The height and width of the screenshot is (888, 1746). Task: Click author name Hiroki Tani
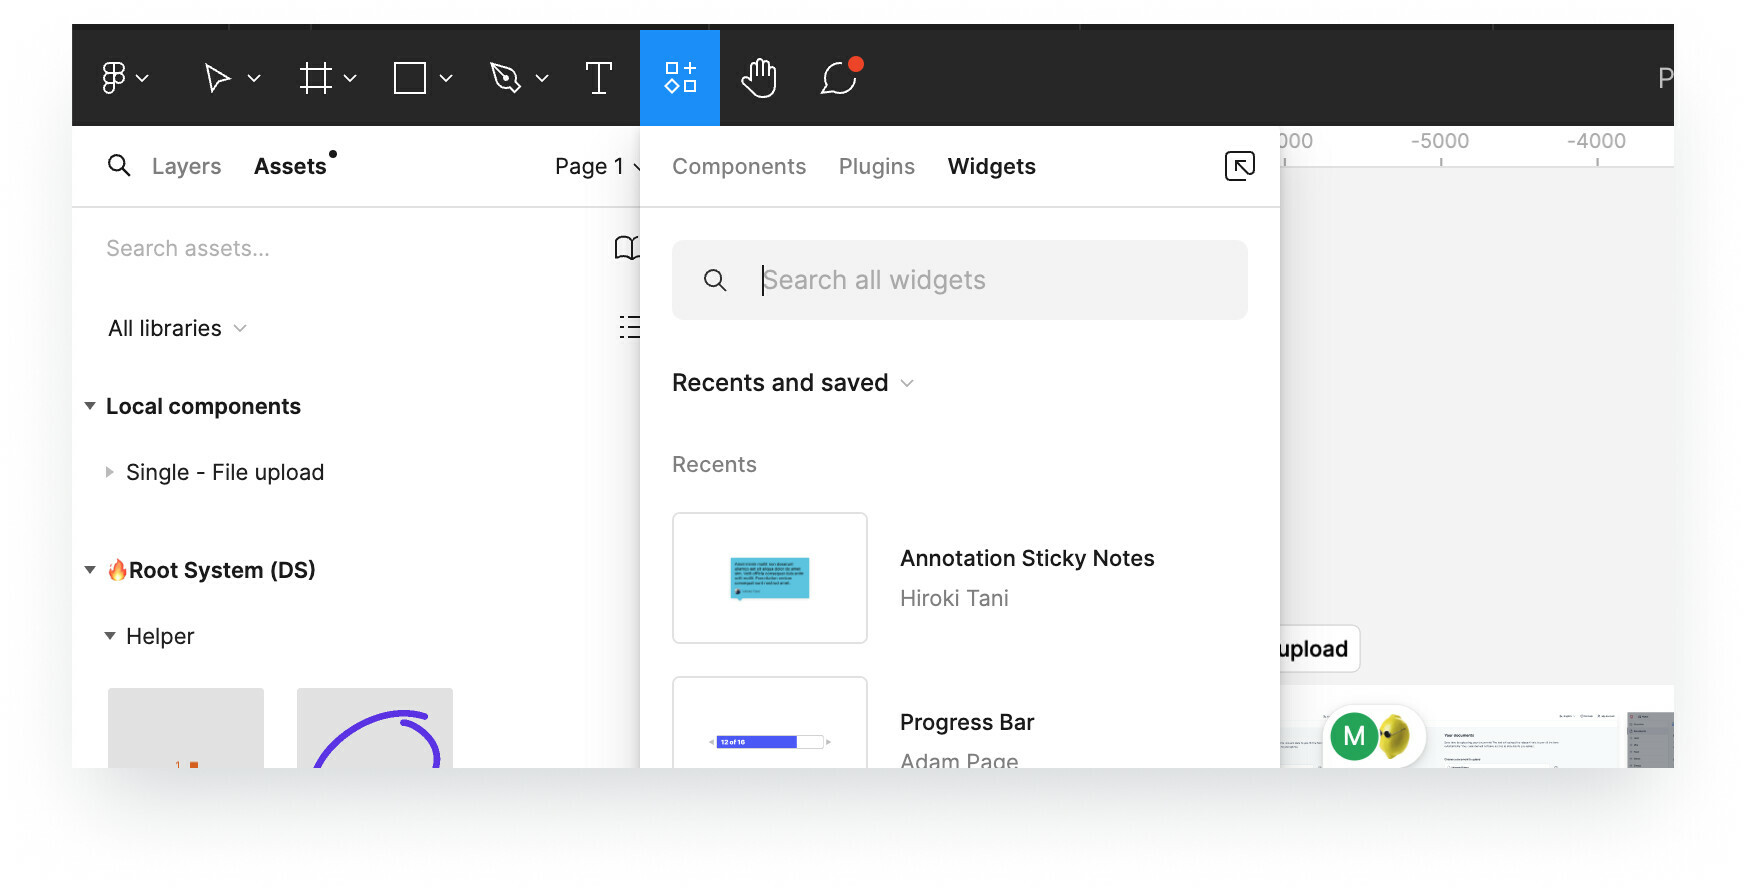pos(954,598)
